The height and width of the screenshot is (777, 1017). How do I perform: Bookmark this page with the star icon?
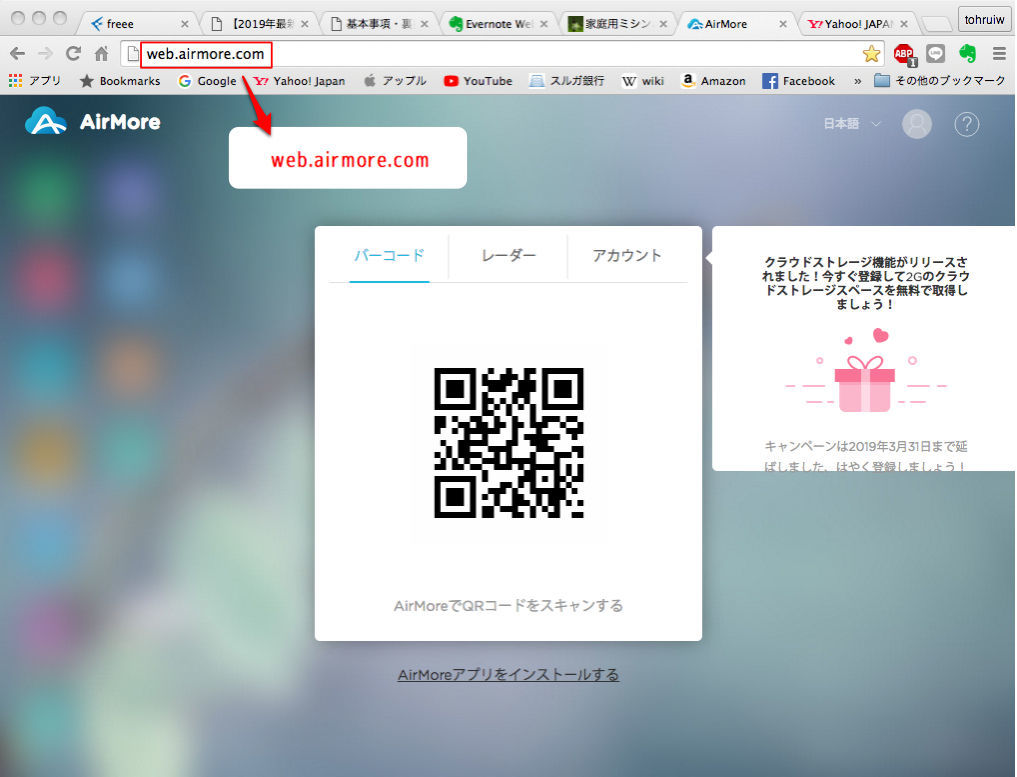[x=871, y=54]
